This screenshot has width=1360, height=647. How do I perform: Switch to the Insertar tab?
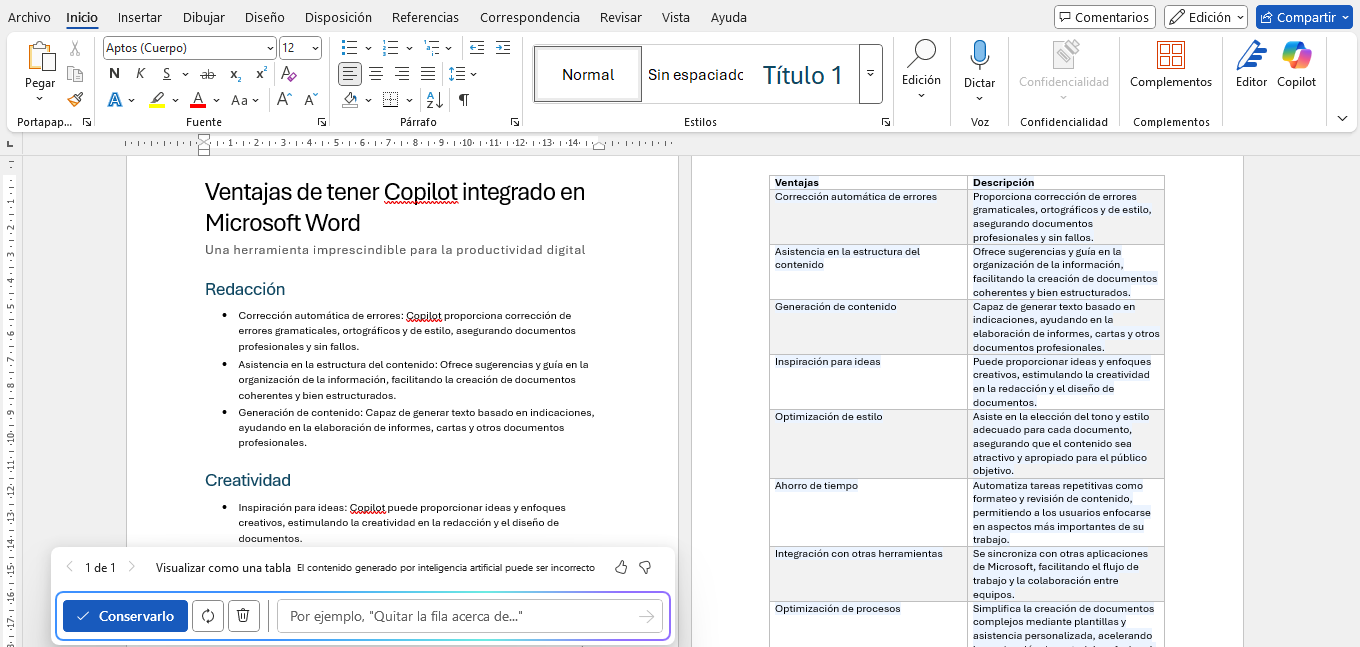(139, 17)
